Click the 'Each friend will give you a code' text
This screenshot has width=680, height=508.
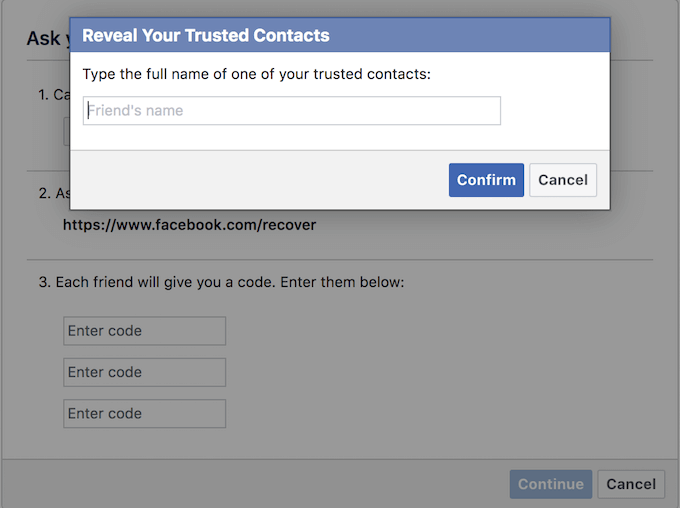[221, 283]
